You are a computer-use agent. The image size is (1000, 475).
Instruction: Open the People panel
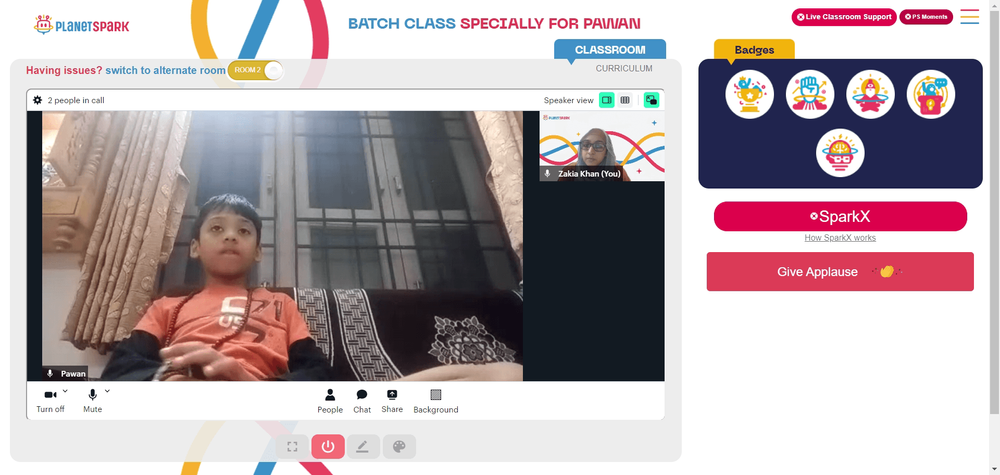pos(330,401)
